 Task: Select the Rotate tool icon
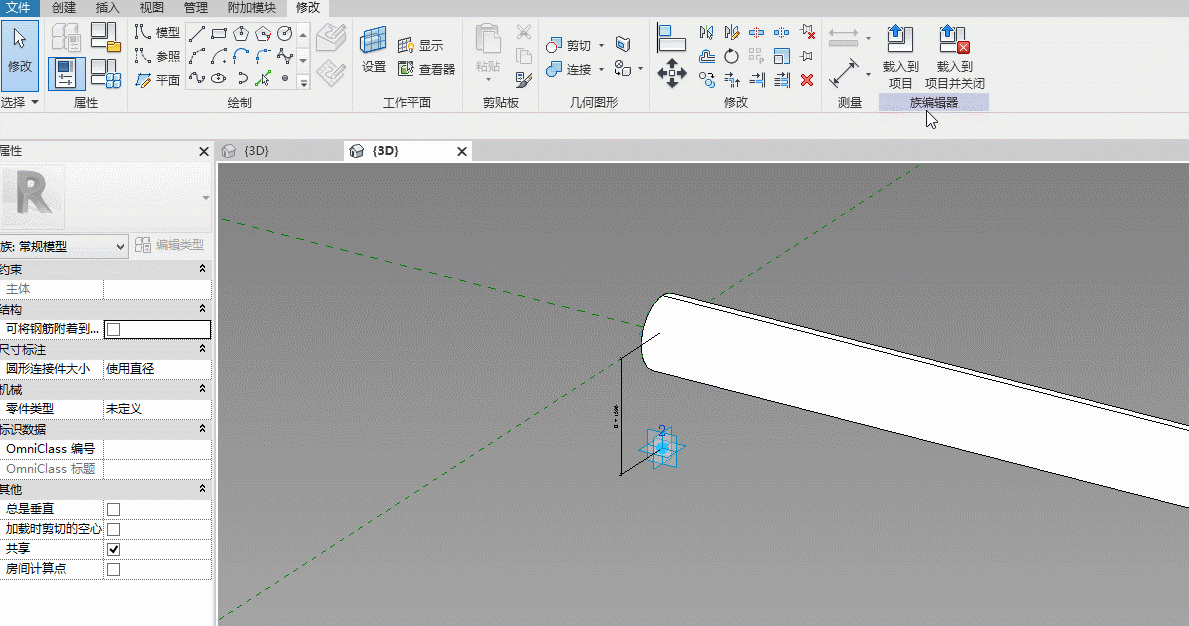tap(731, 56)
